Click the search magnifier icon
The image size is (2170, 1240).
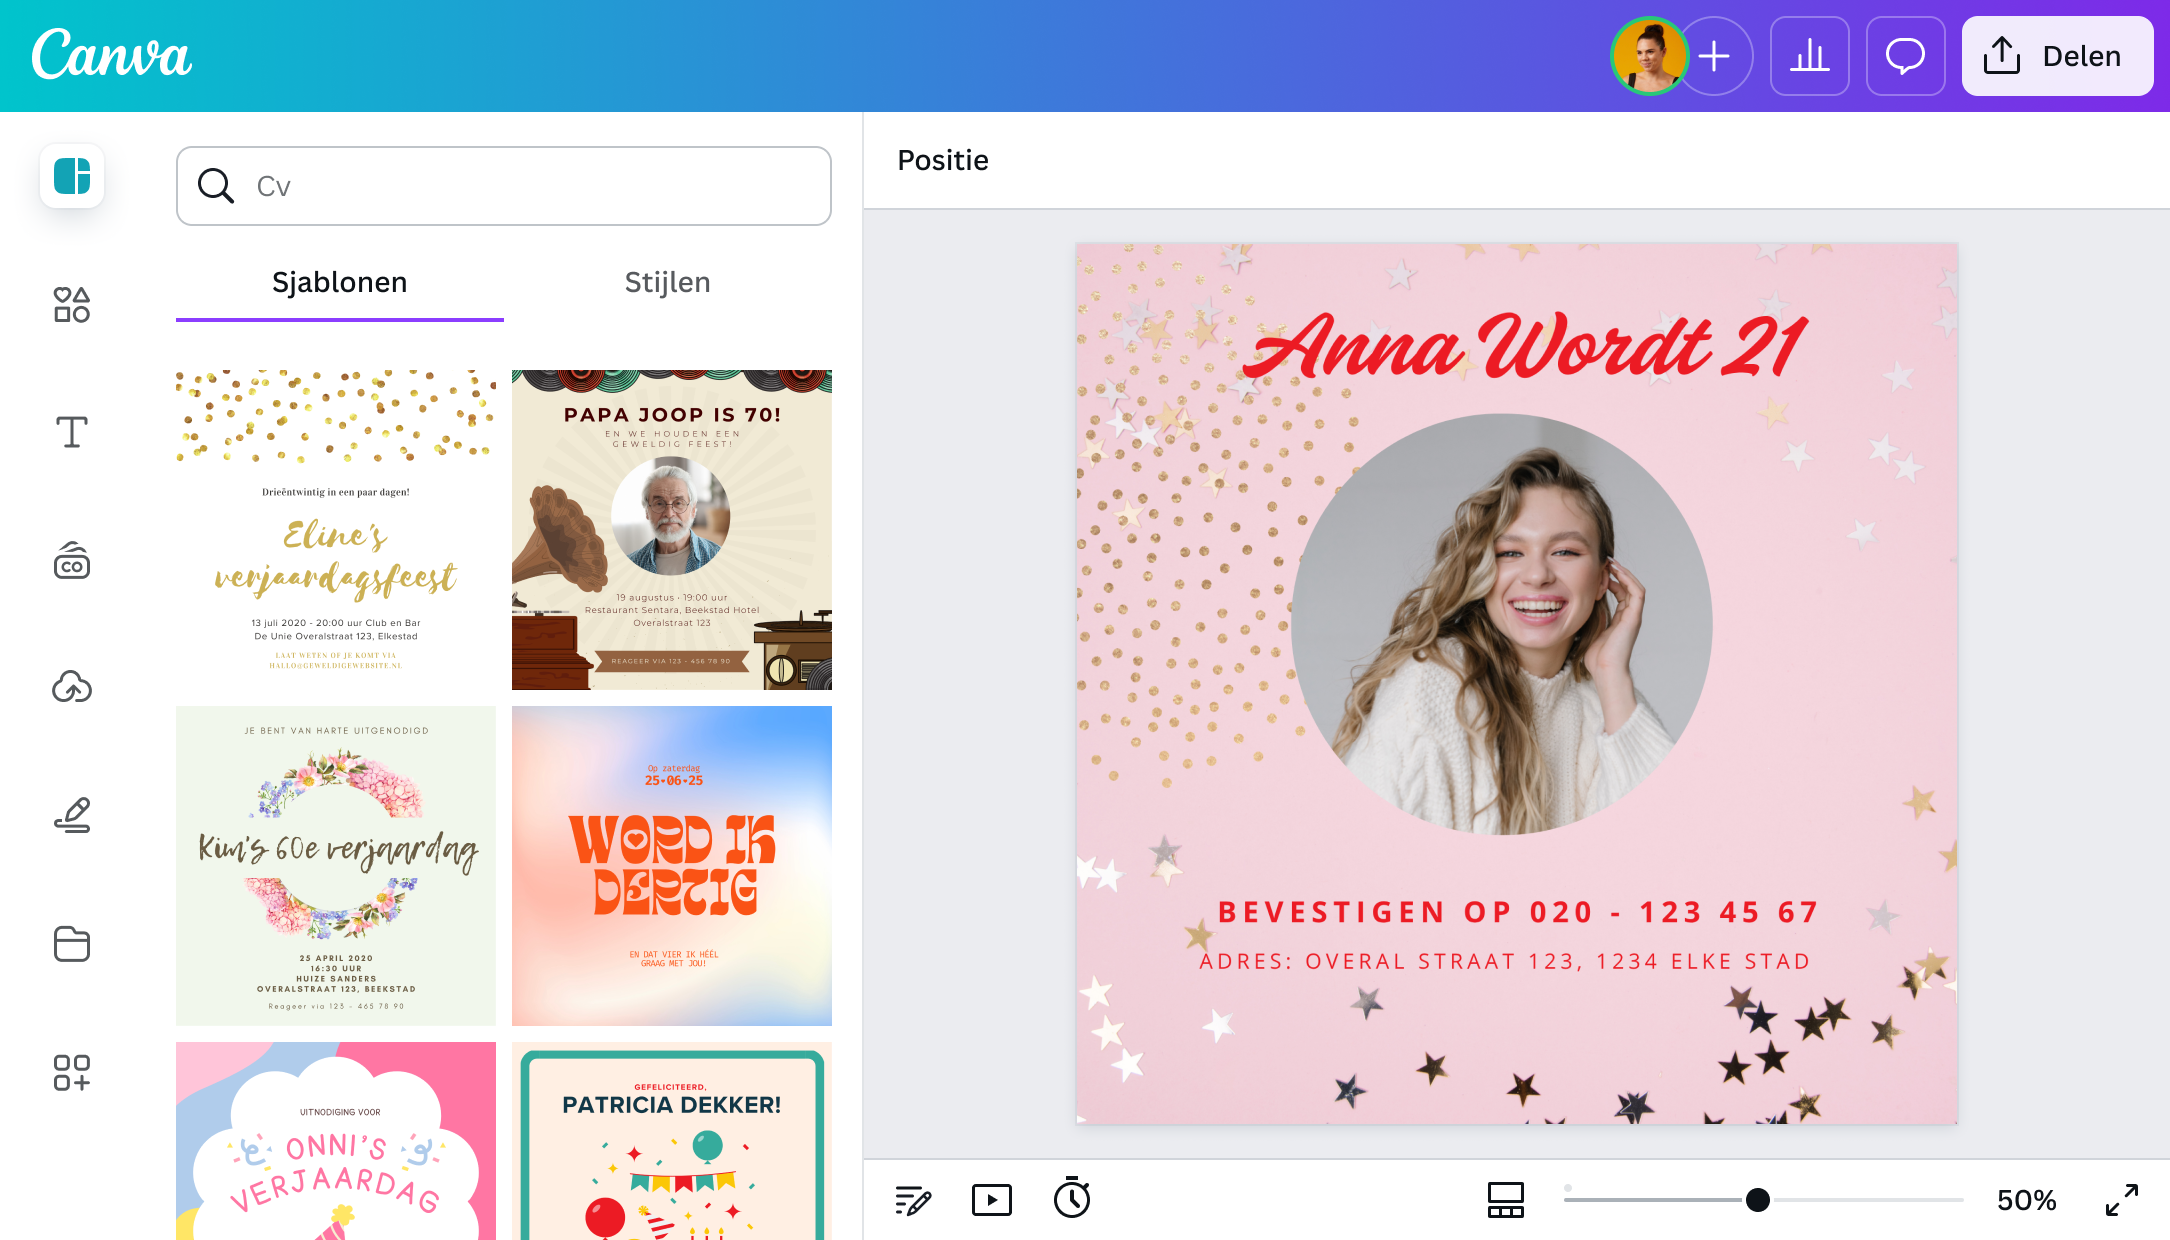click(216, 186)
